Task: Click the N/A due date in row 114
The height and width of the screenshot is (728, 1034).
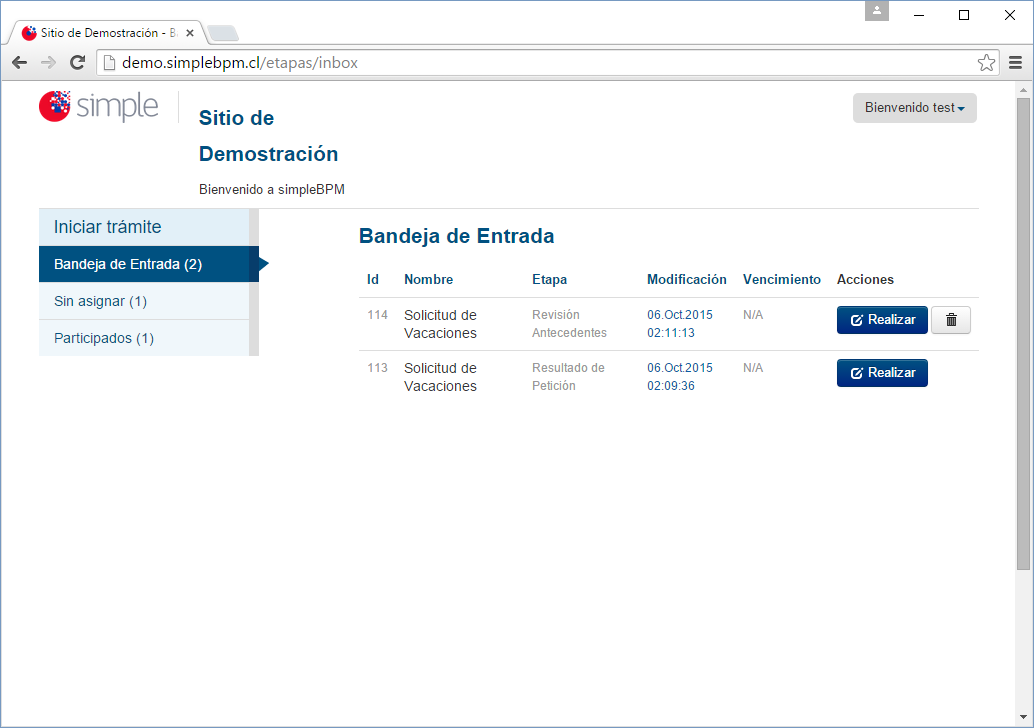Action: pos(753,315)
